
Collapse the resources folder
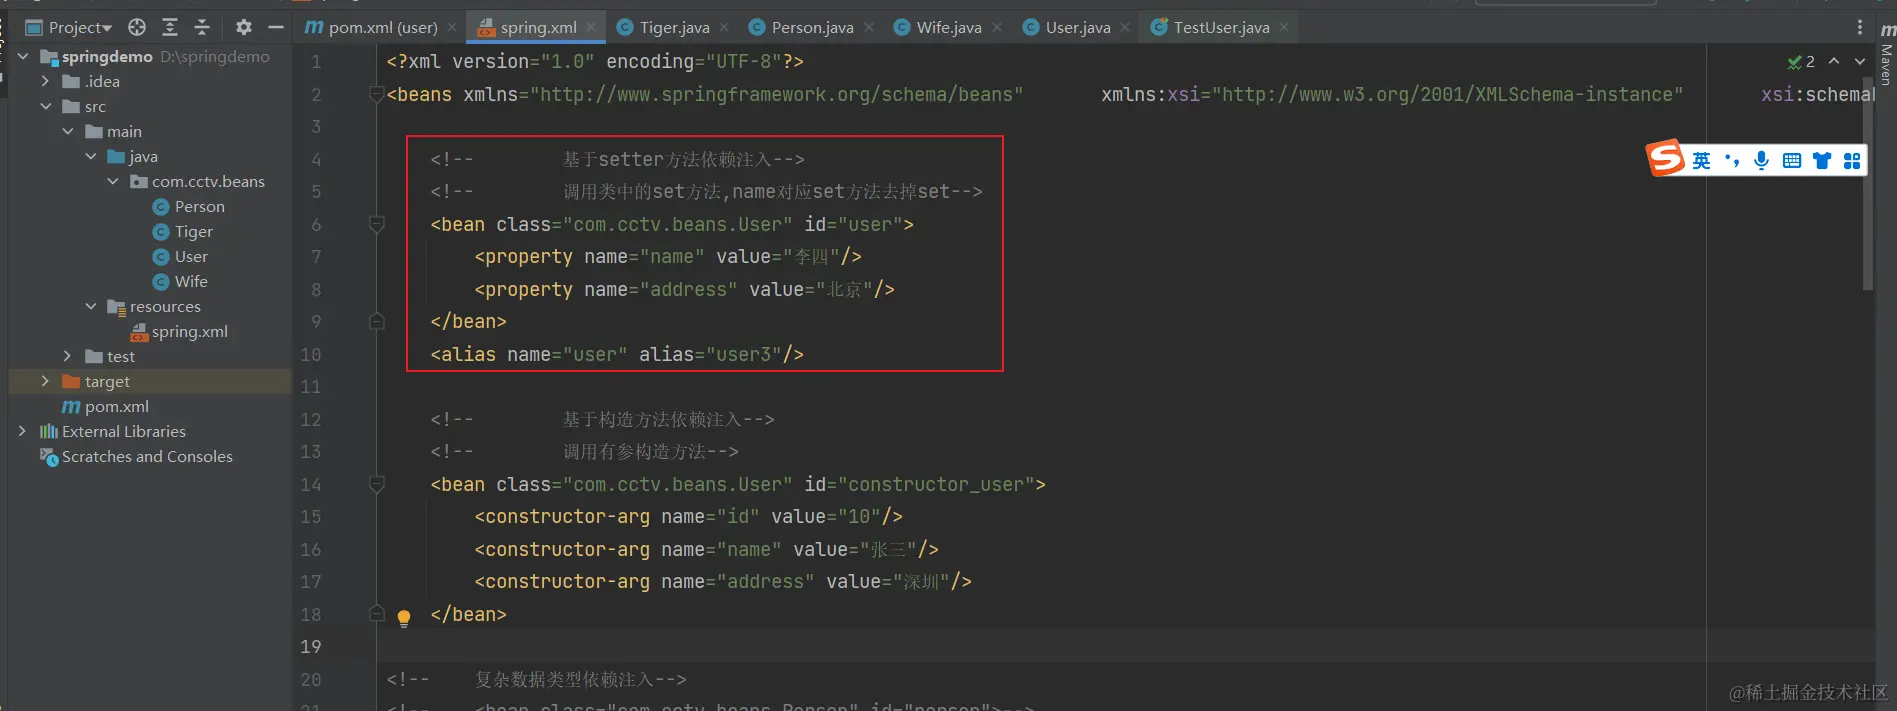pyautogui.click(x=91, y=306)
